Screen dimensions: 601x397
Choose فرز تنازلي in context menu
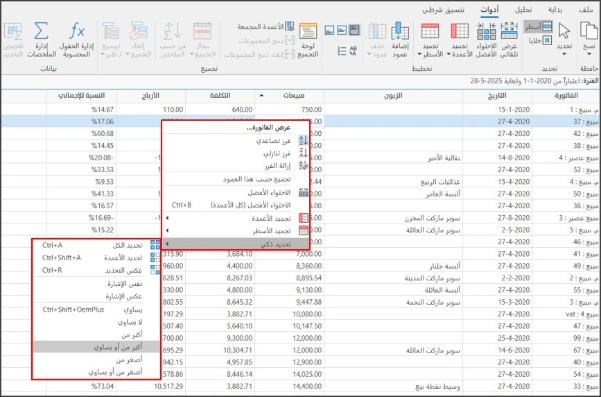pos(236,153)
